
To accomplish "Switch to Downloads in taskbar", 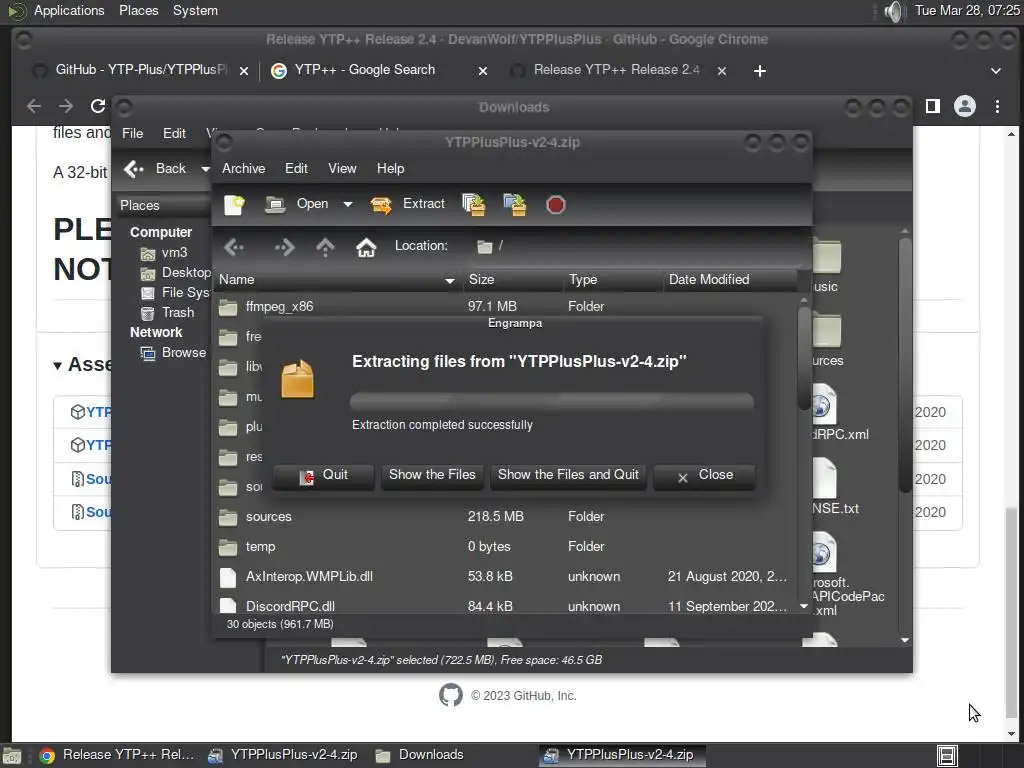I will pos(419,755).
